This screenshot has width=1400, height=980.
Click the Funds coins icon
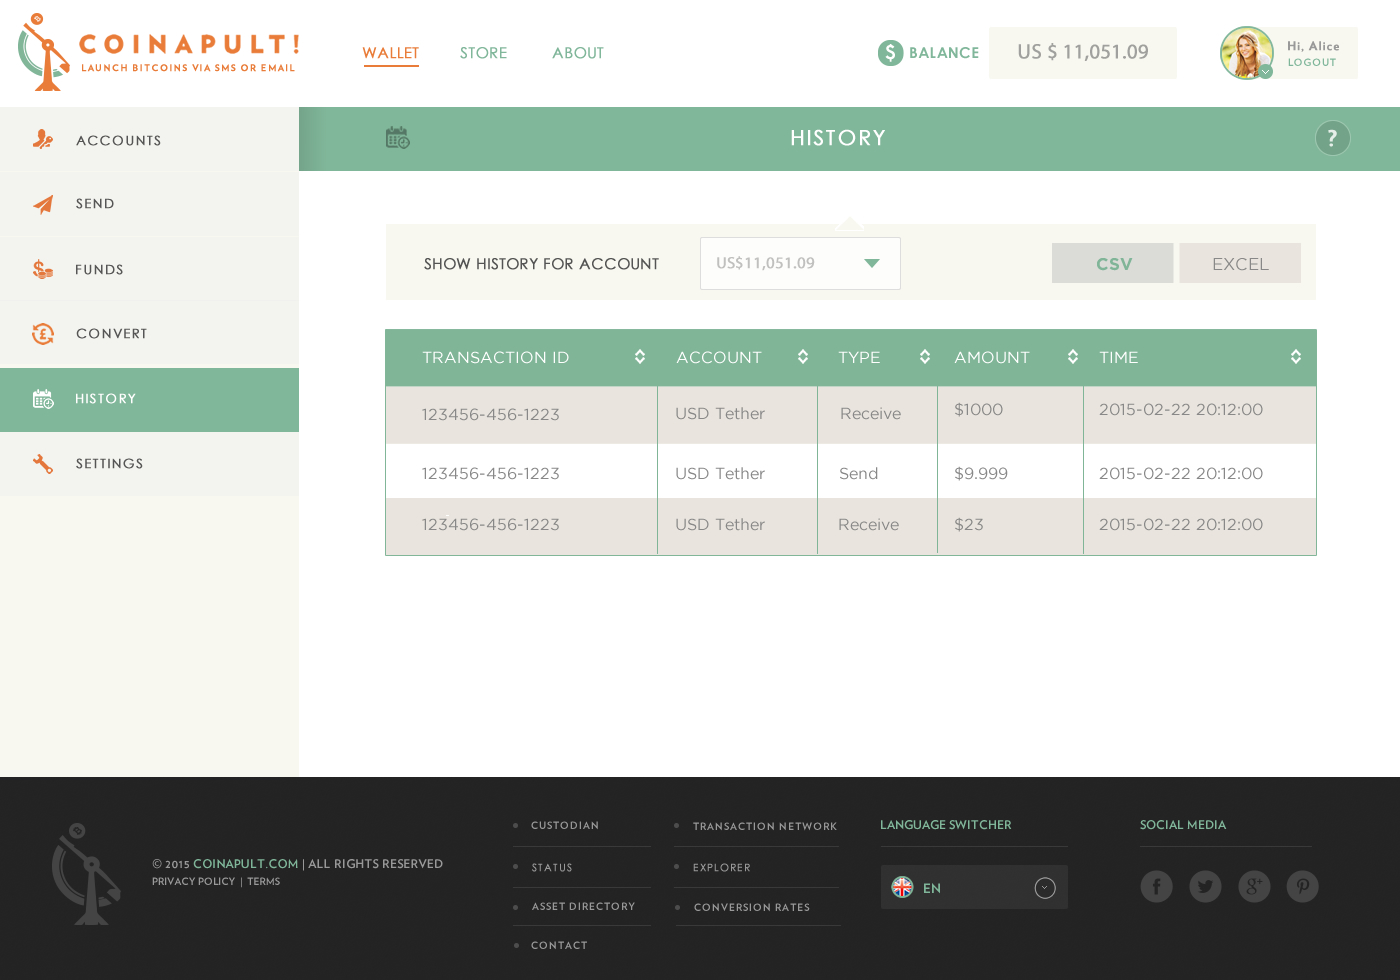coord(43,269)
